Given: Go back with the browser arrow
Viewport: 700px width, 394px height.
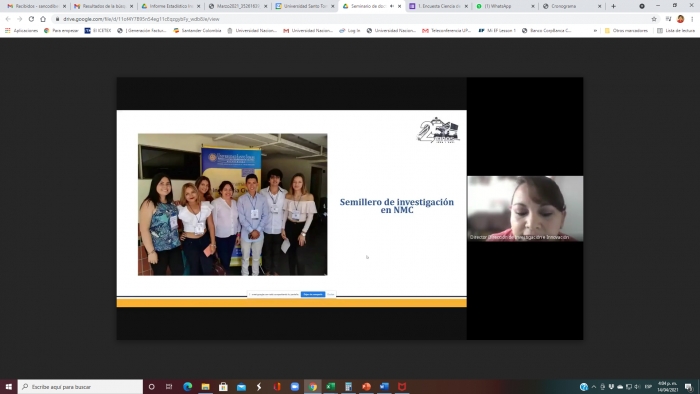Looking at the screenshot, I should (8, 19).
